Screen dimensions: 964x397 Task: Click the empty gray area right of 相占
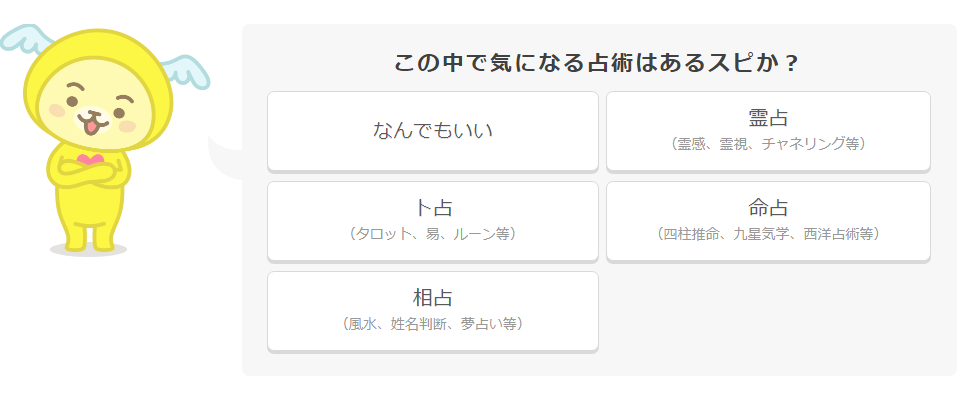[x=768, y=311]
